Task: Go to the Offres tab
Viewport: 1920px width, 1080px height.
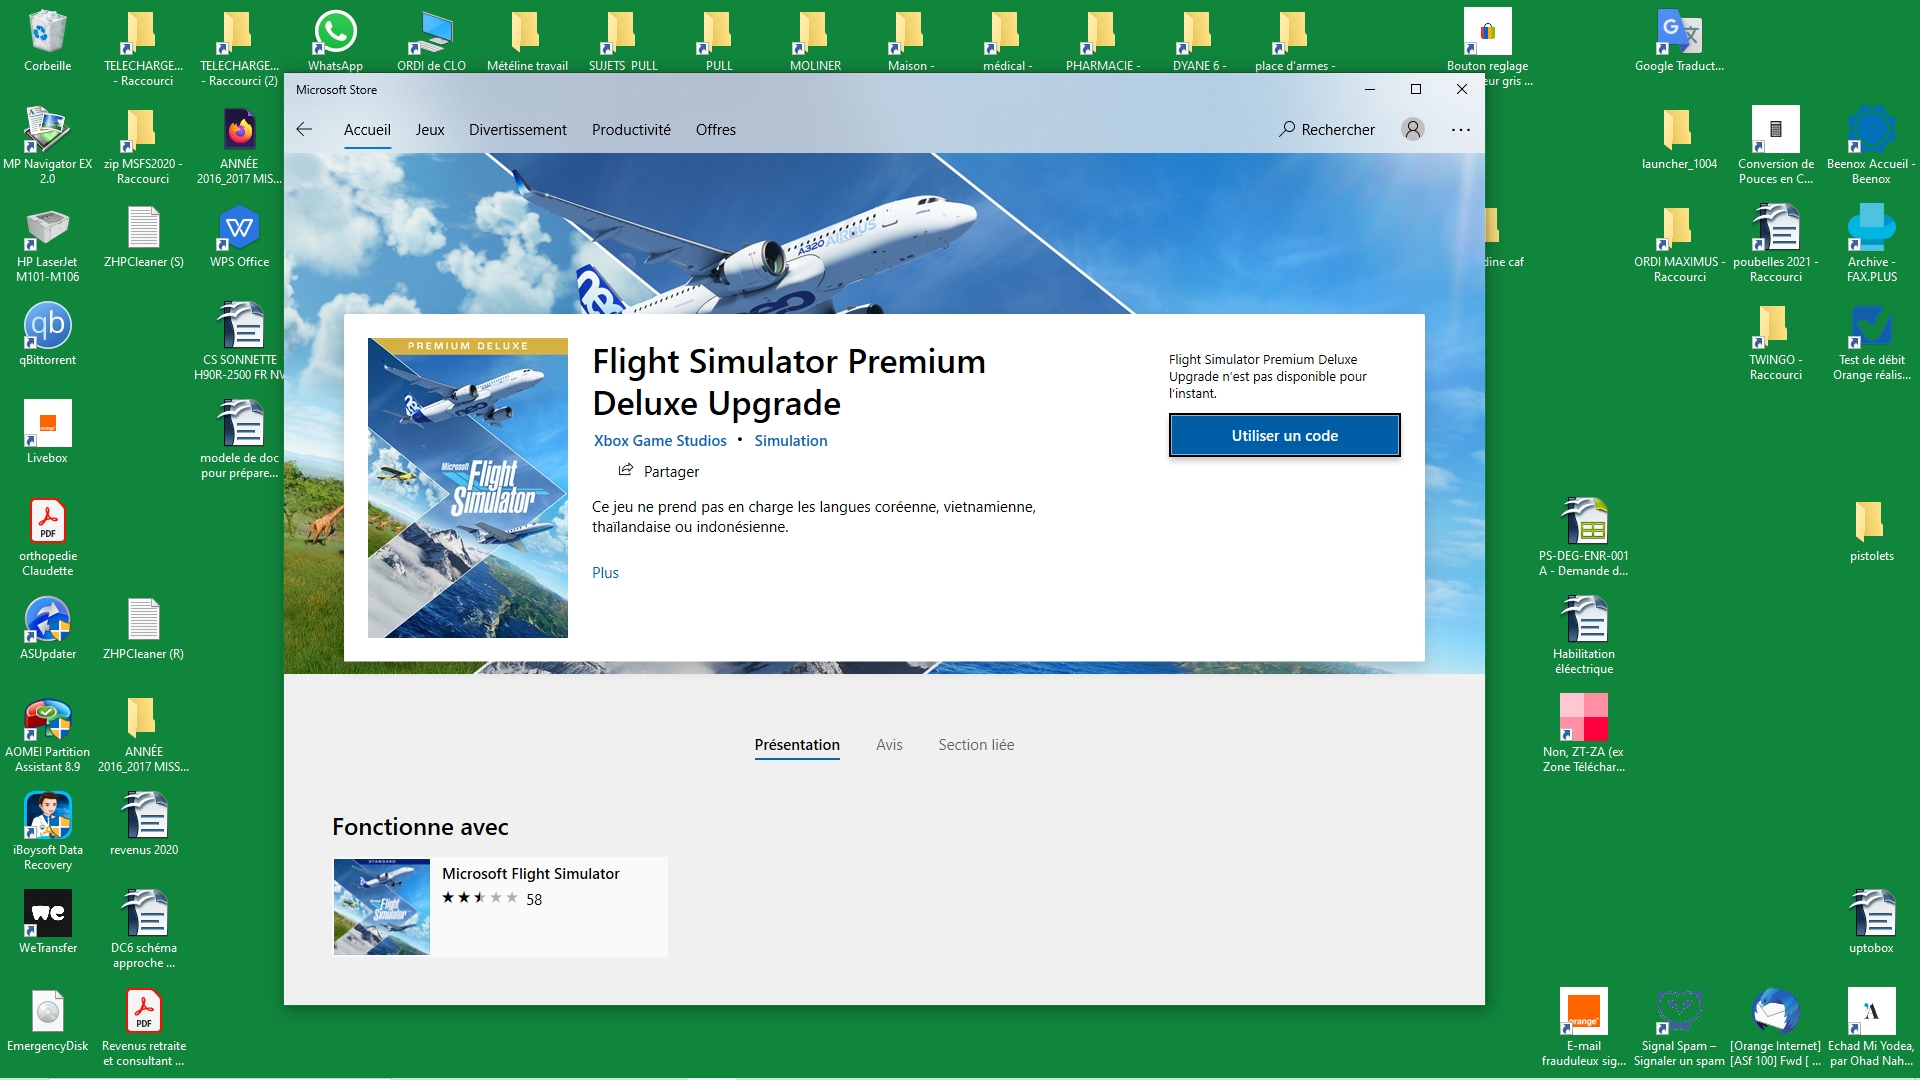Action: 715,130
